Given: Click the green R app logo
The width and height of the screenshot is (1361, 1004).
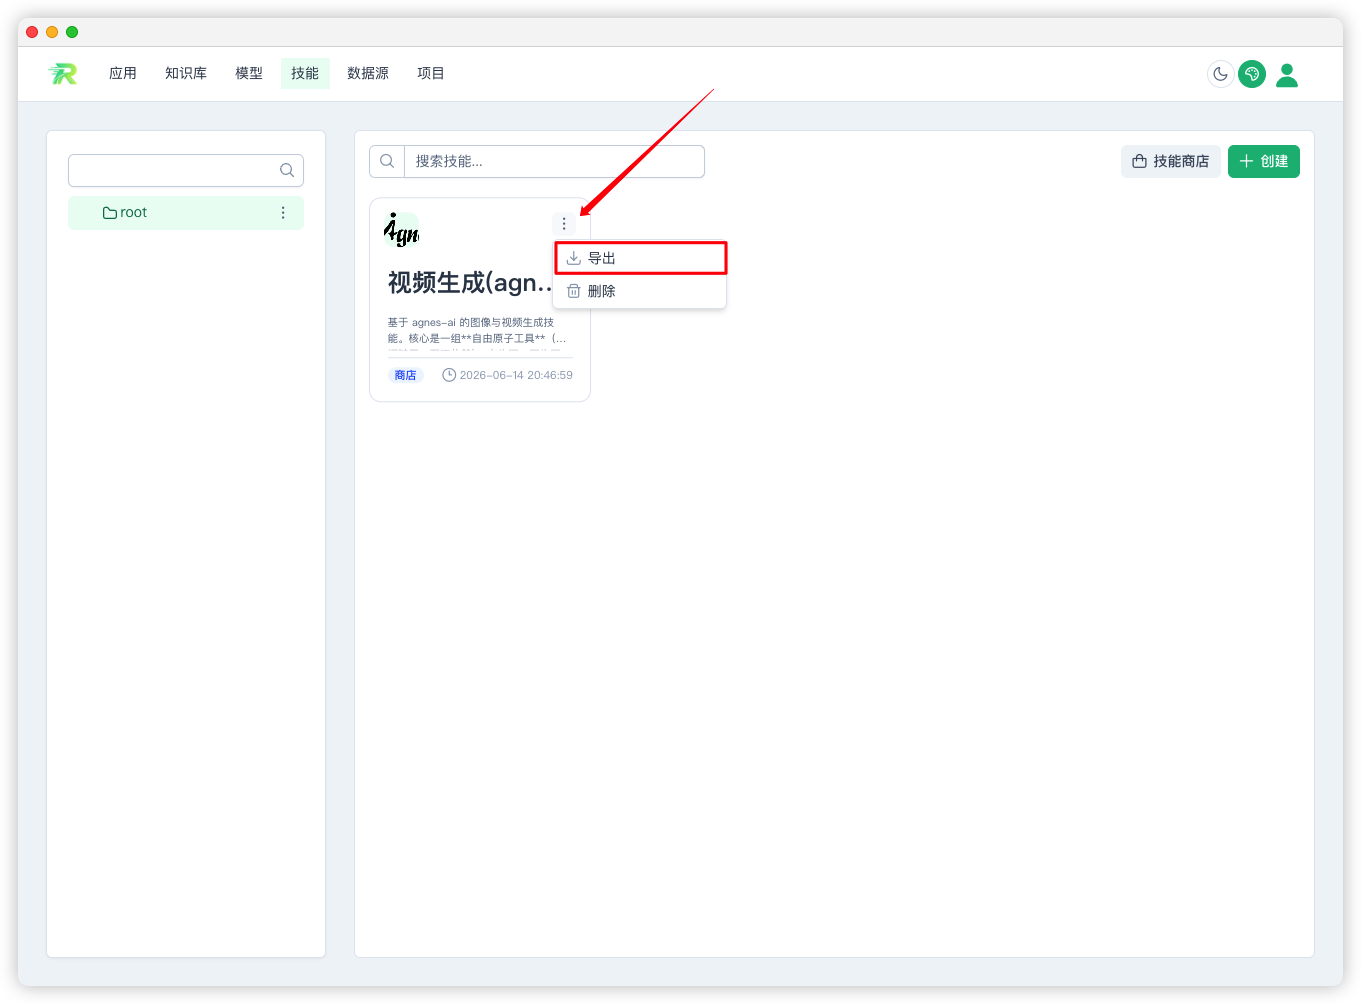Looking at the screenshot, I should coord(62,73).
